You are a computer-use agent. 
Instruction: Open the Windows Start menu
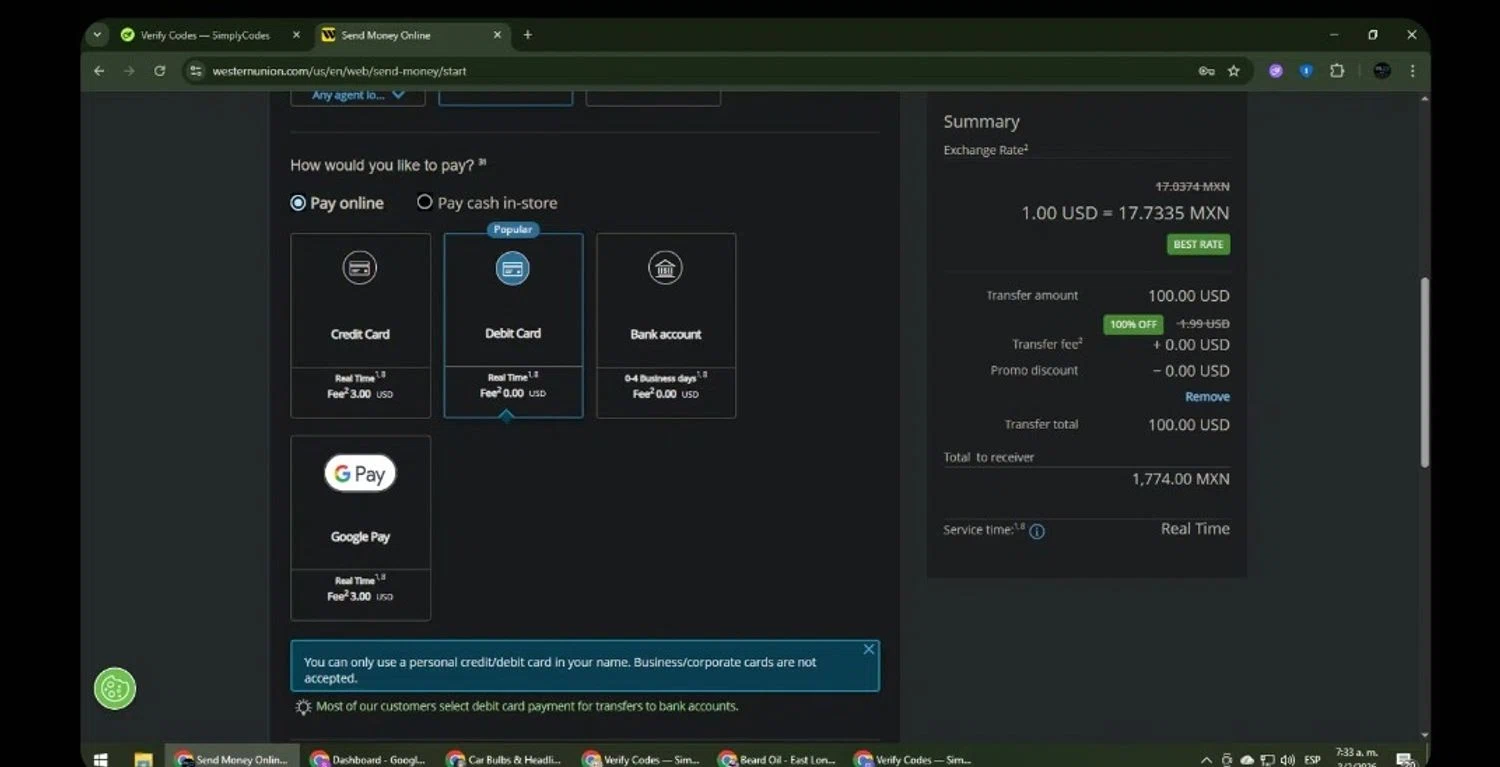point(100,759)
